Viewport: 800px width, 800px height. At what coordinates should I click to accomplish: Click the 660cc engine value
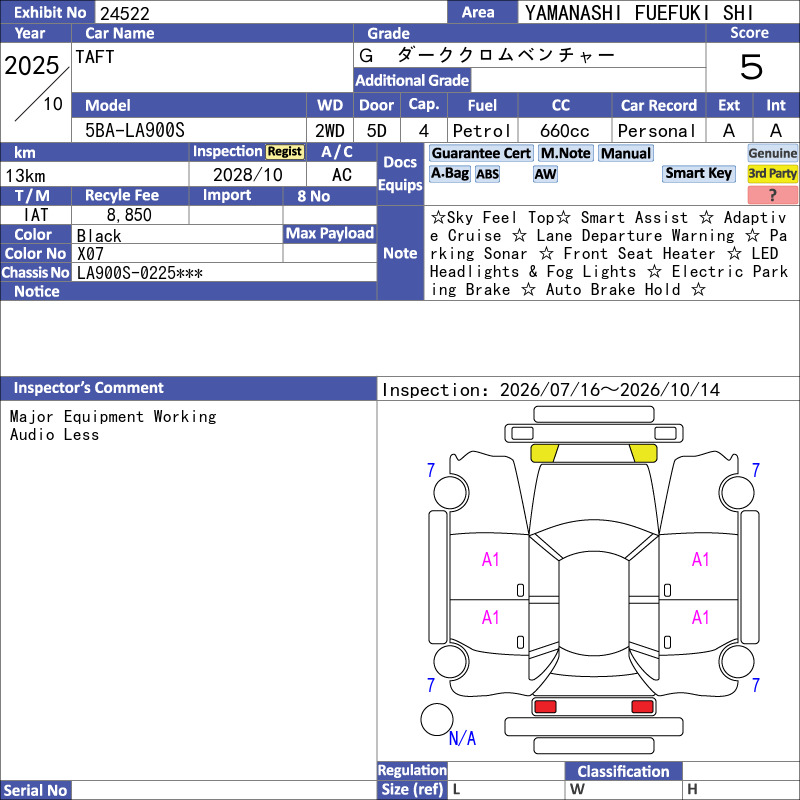[565, 131]
